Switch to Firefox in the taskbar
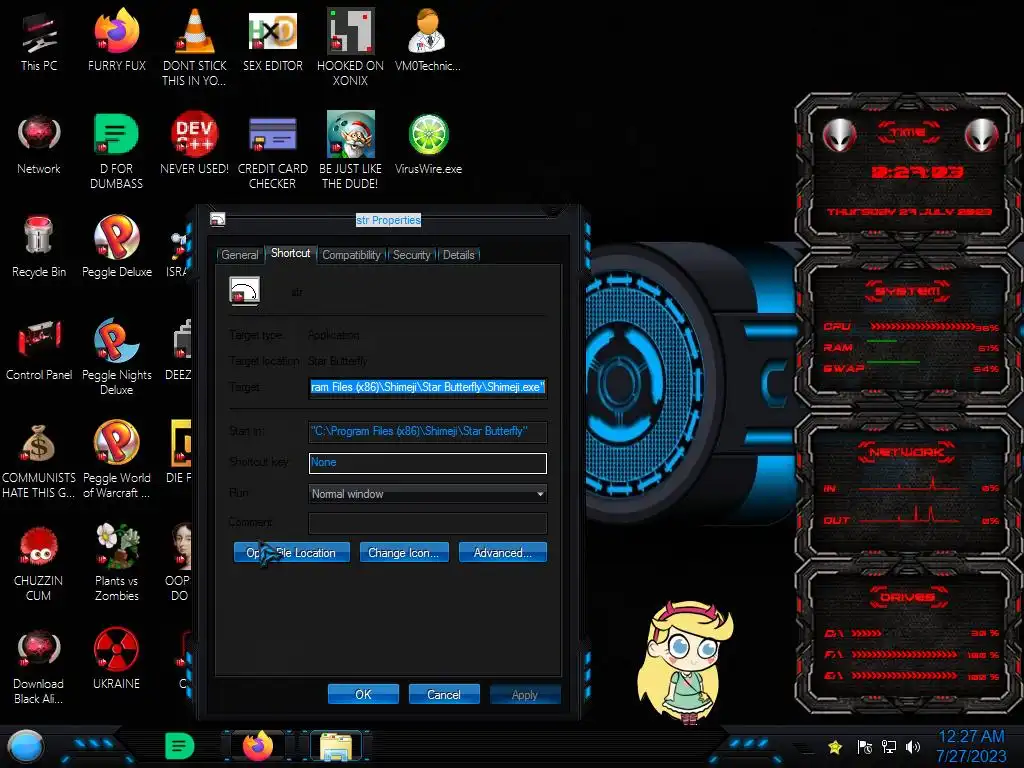 click(x=257, y=746)
